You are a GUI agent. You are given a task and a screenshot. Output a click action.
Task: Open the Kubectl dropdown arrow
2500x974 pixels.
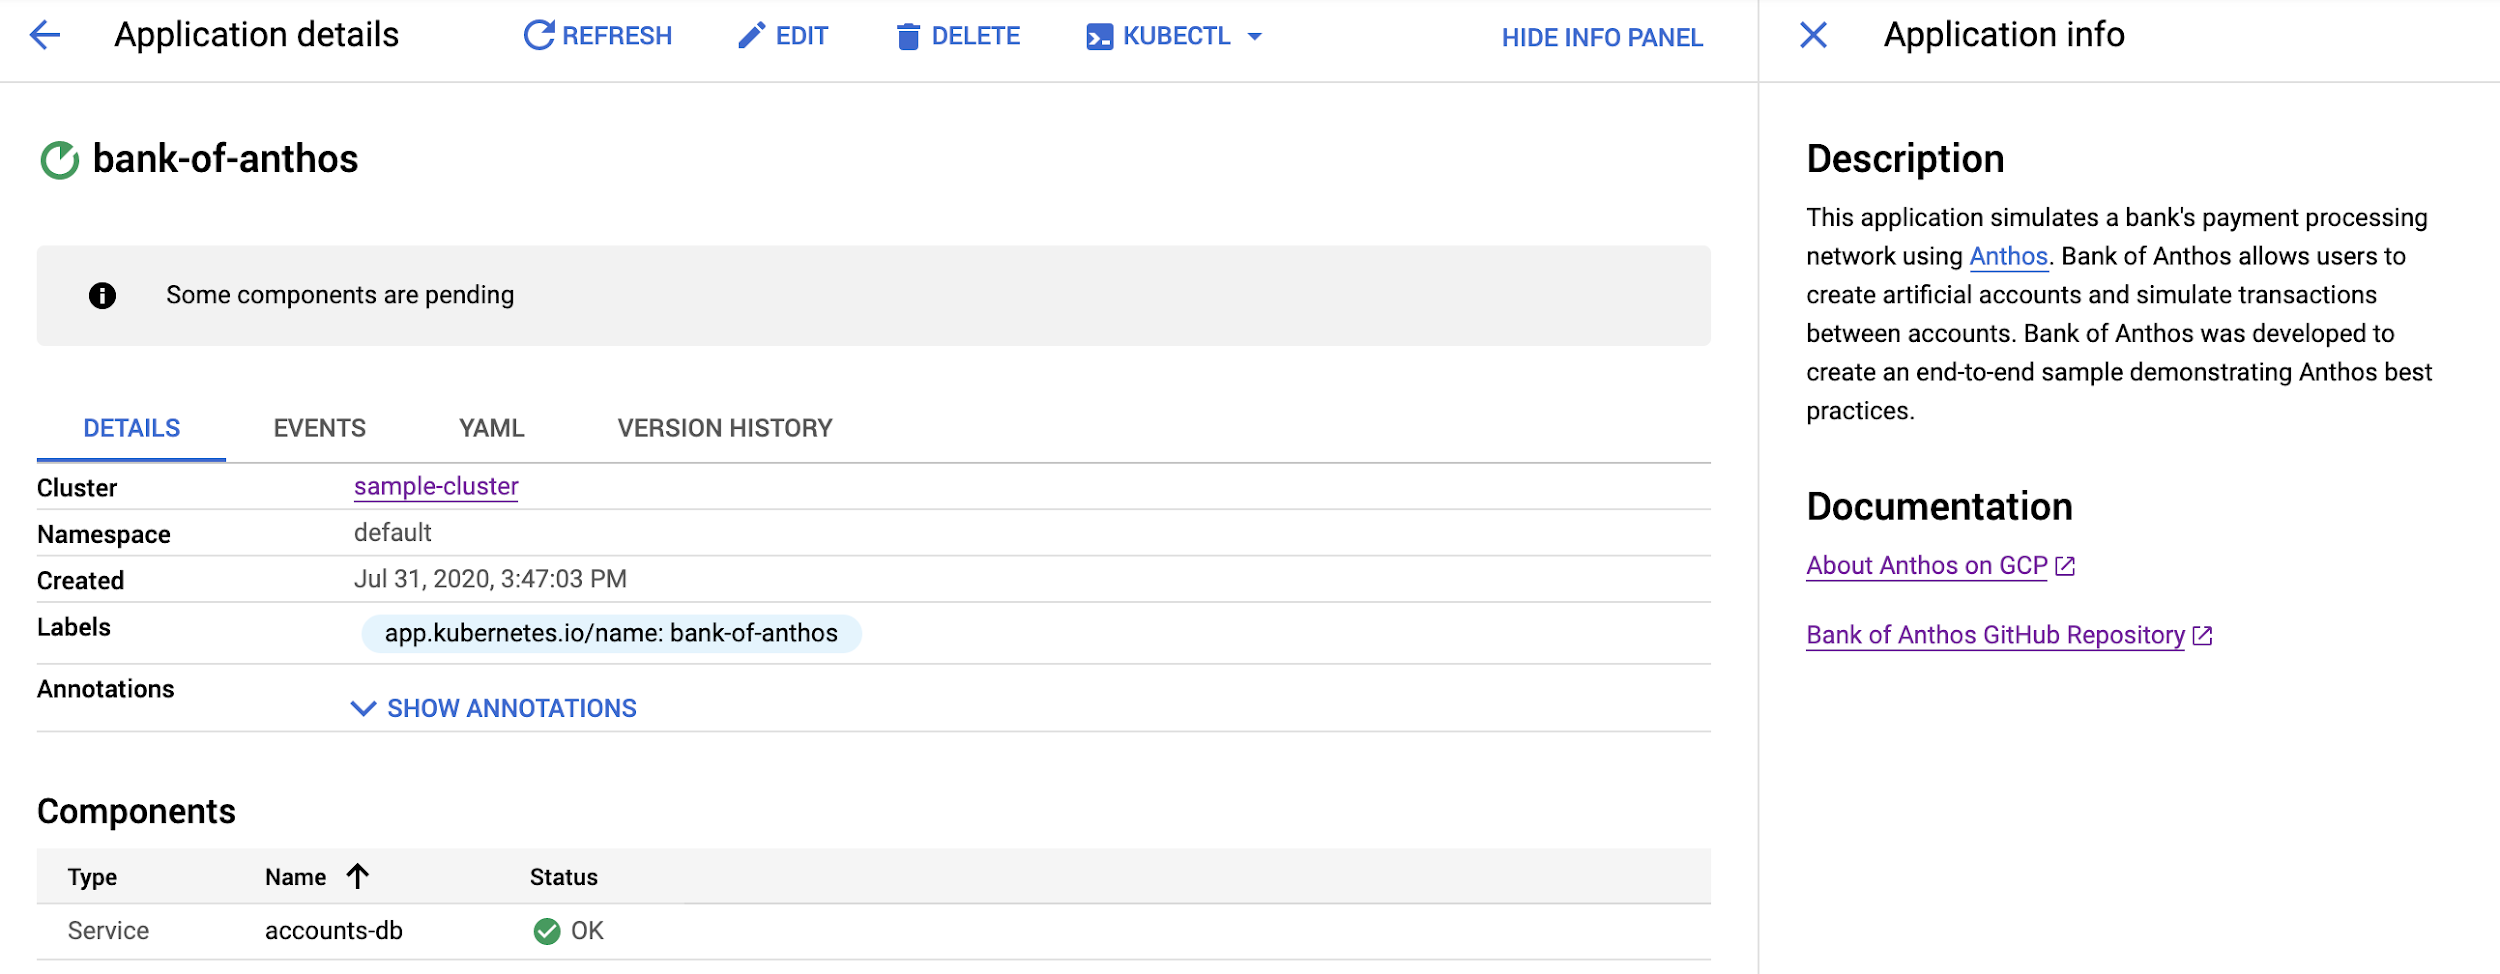tap(1255, 37)
